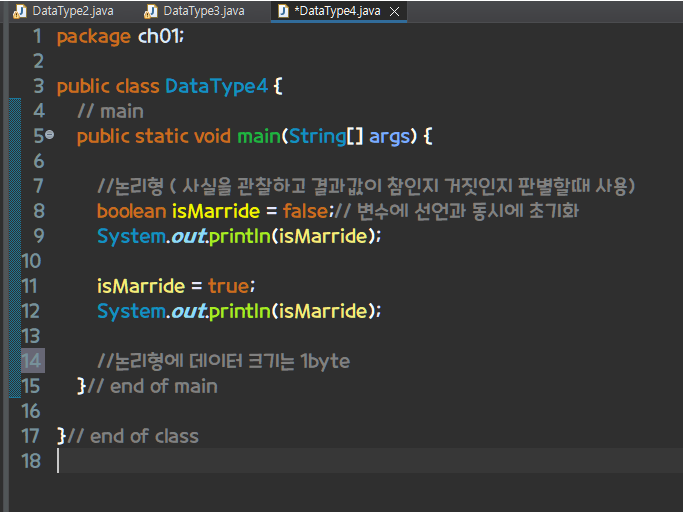Select the *DataType4.java tab

coord(337,11)
